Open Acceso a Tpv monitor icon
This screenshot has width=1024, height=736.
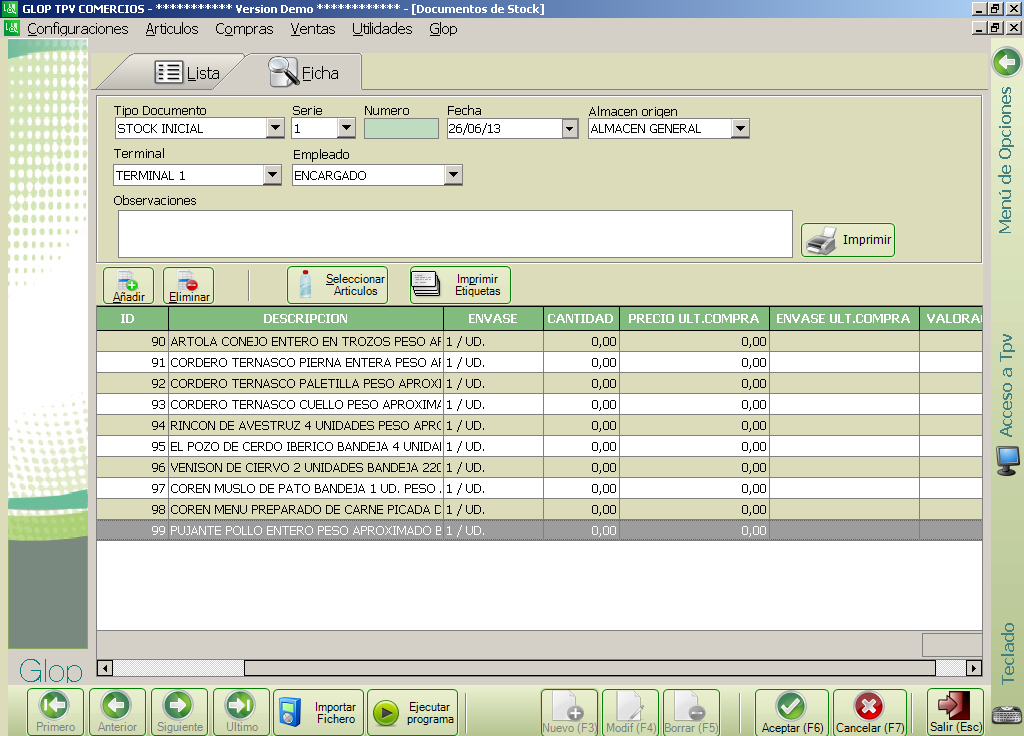pyautogui.click(x=1008, y=460)
